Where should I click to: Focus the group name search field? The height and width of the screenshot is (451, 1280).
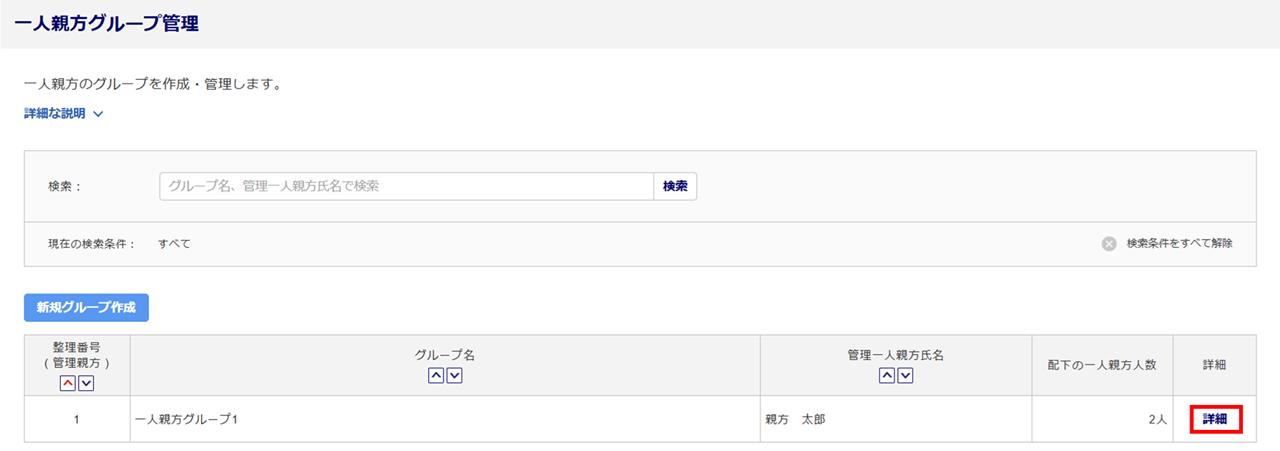coord(406,186)
